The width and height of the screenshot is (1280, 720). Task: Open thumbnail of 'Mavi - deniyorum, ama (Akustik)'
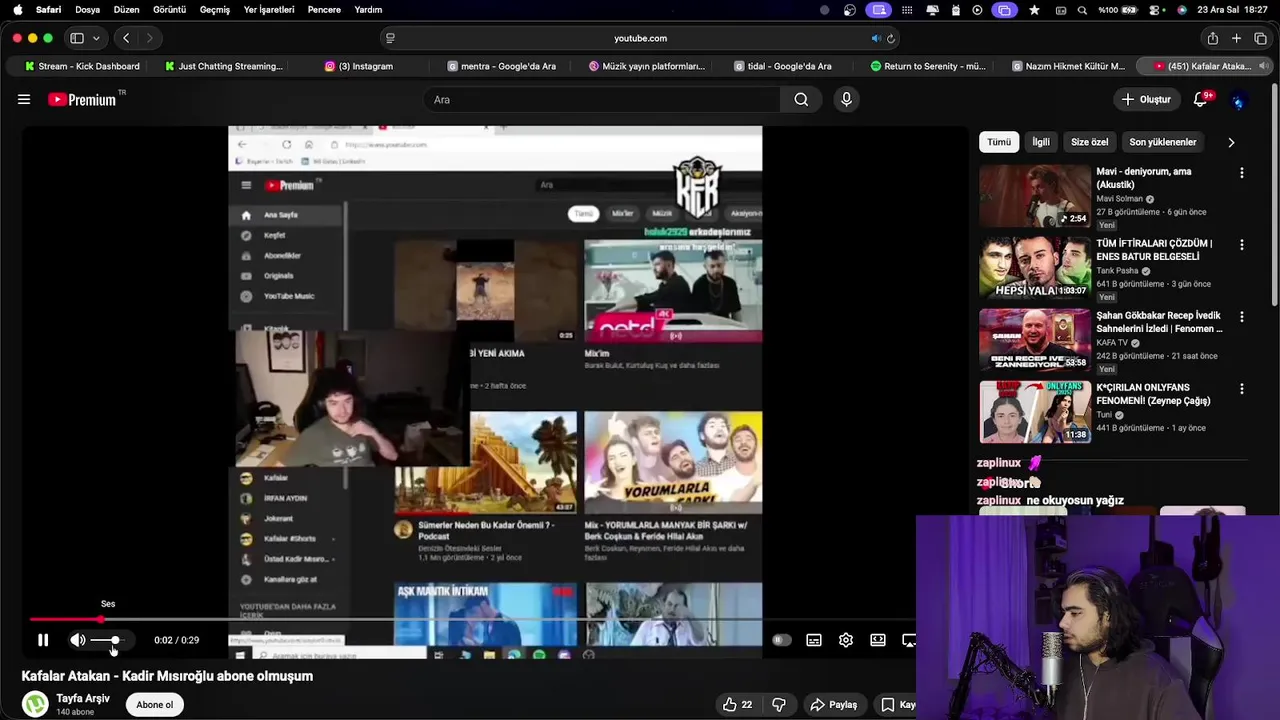coord(1035,196)
